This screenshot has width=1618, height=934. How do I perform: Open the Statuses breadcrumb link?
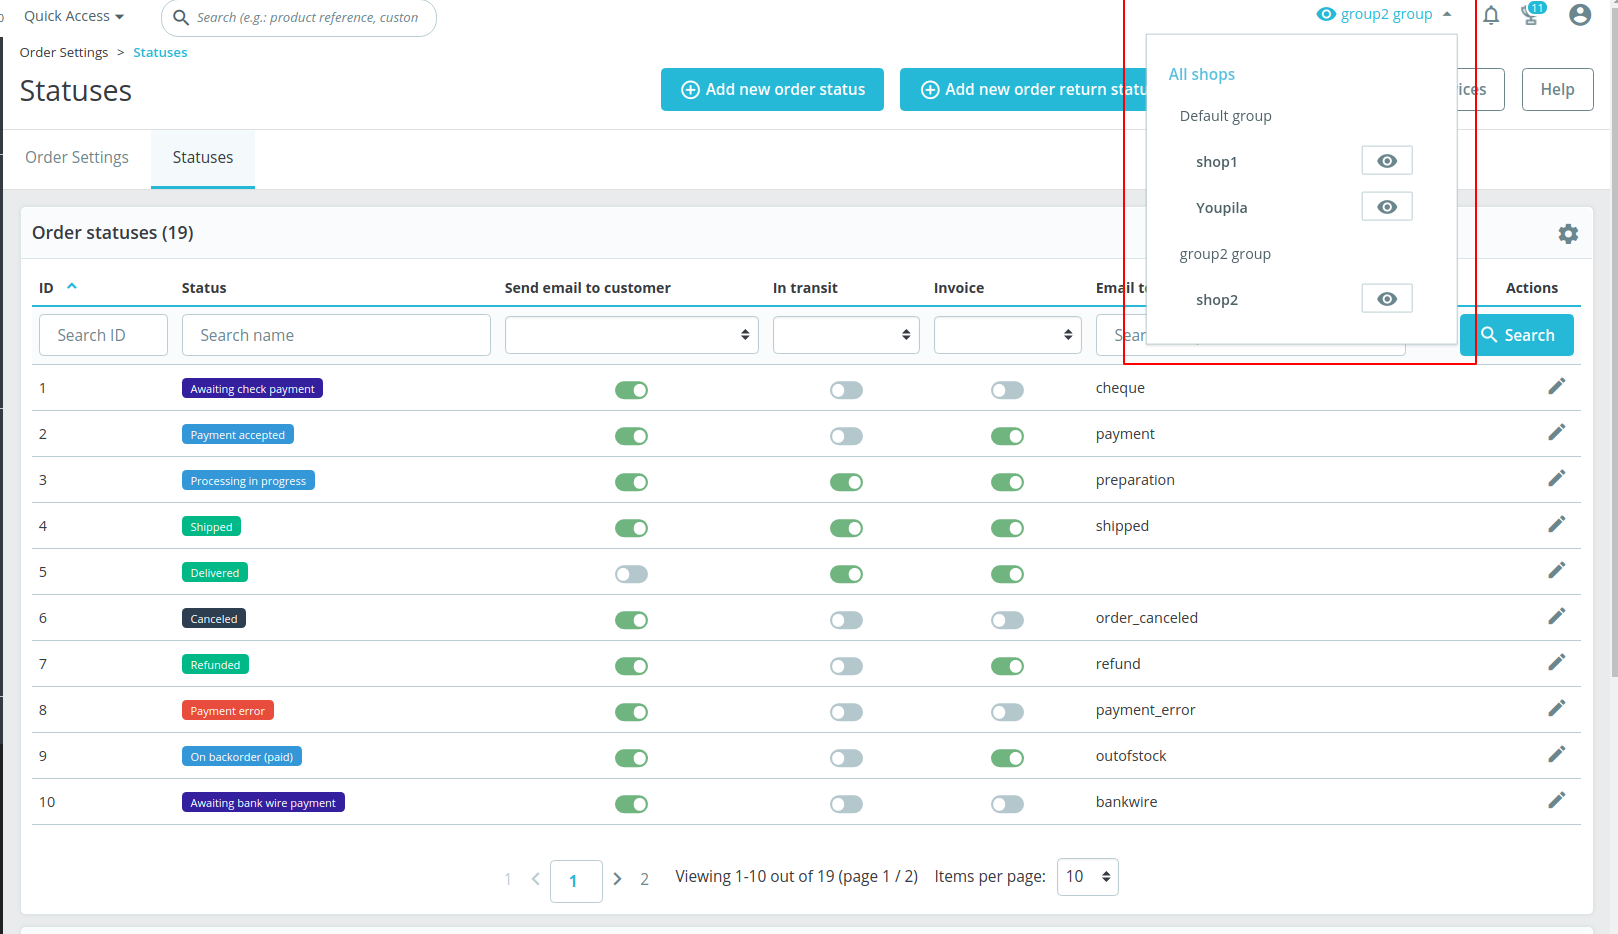click(160, 52)
